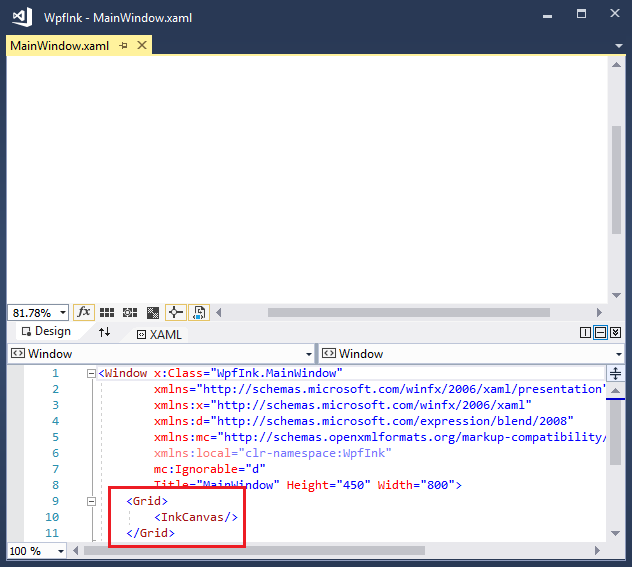The height and width of the screenshot is (567, 632).
Task: Swap panes with the arrows icon
Action: pos(104,332)
